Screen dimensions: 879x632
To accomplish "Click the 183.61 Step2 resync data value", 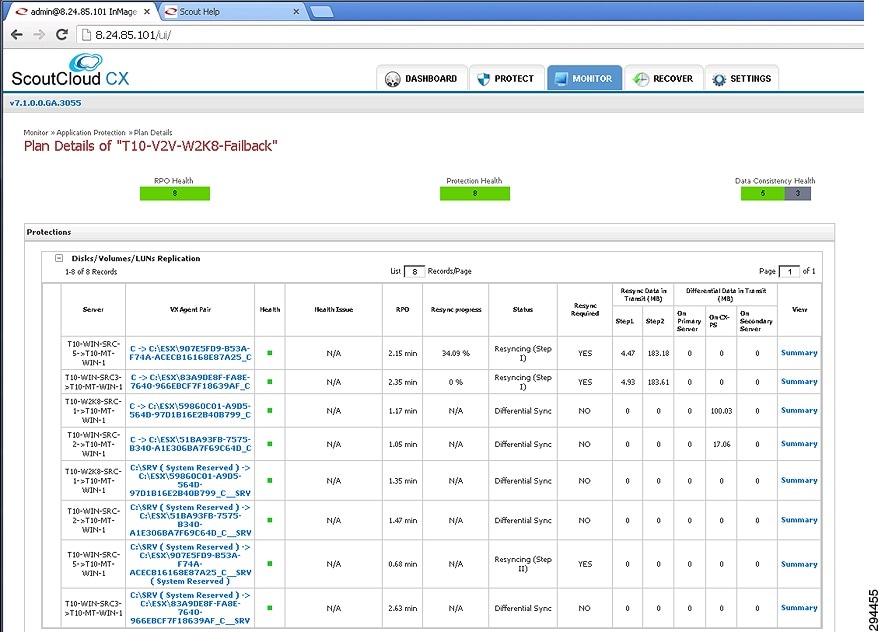I will pyautogui.click(x=658, y=382).
